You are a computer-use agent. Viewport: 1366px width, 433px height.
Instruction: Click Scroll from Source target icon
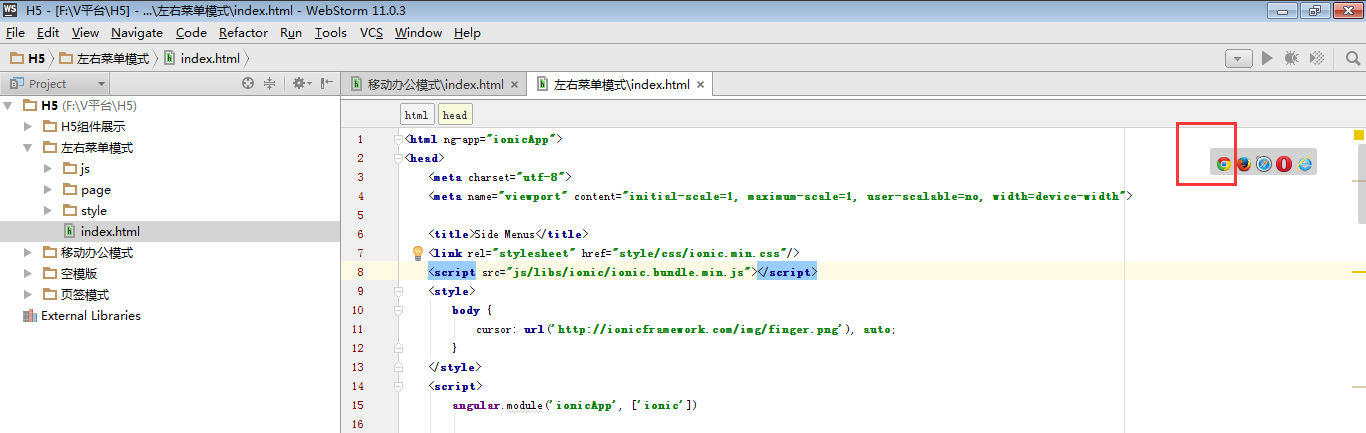[x=248, y=84]
